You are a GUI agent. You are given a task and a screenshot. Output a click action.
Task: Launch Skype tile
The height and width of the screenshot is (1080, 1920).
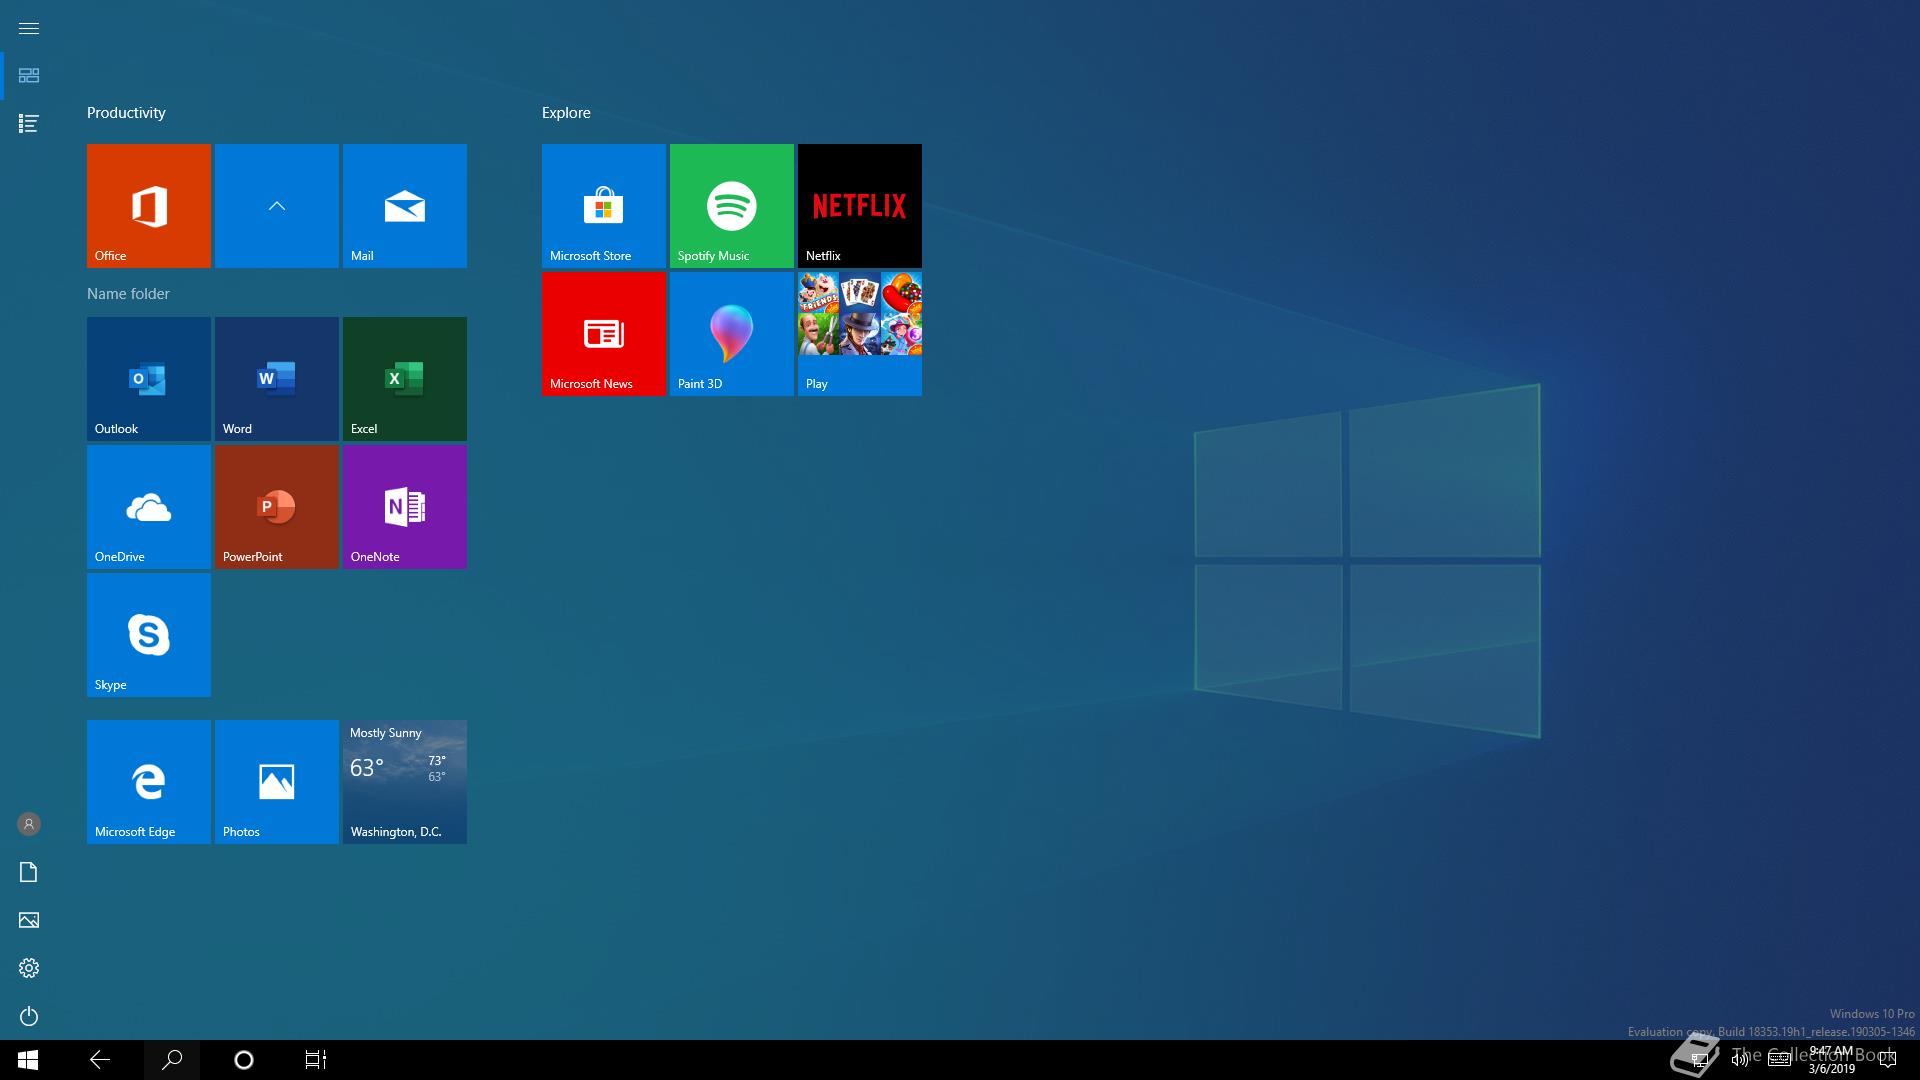[x=148, y=635]
